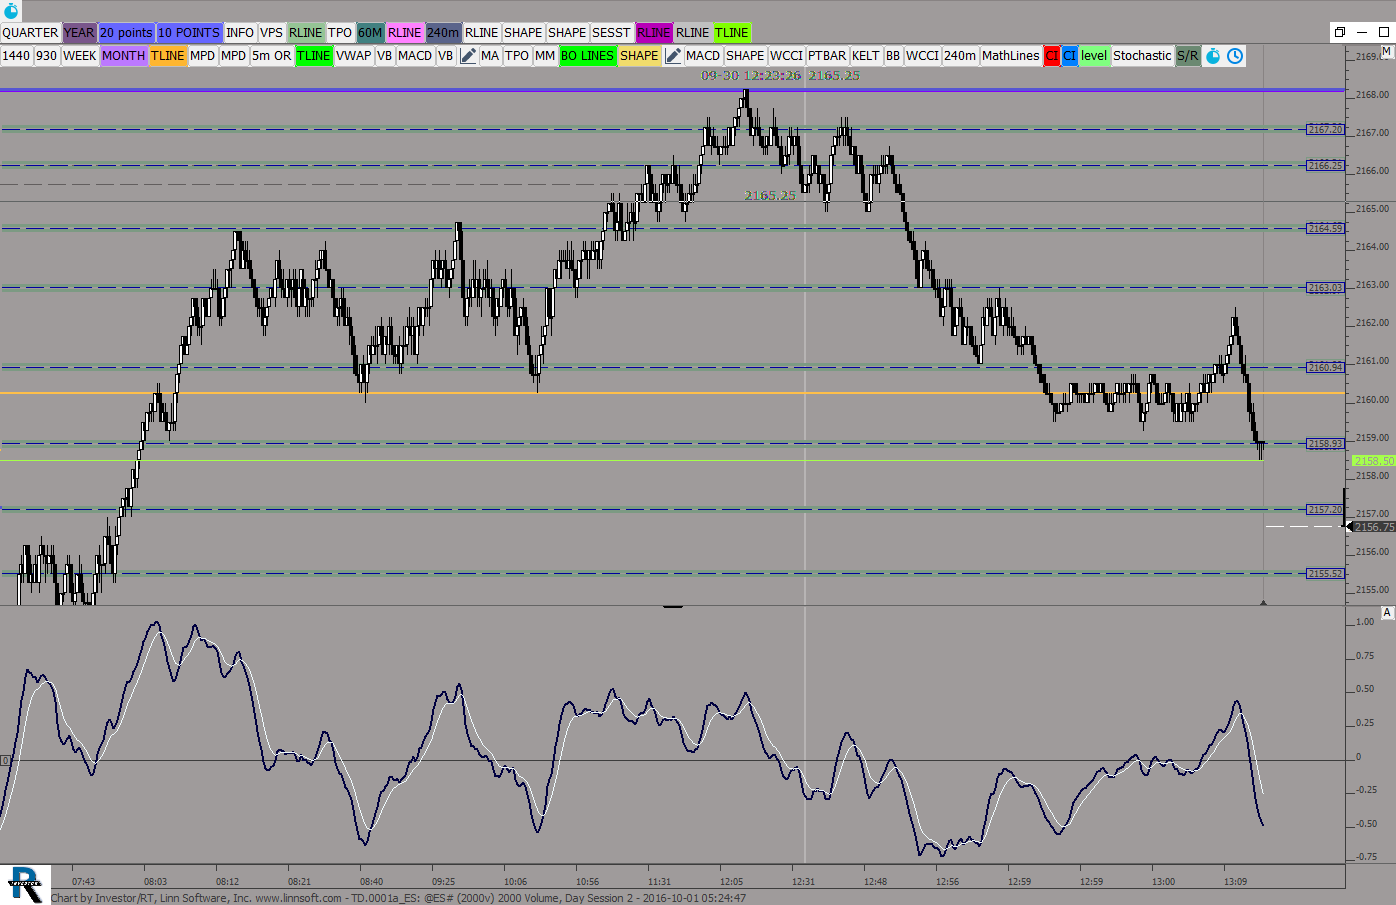Click the light green RLINE button
The image size is (1396, 905).
pyautogui.click(x=306, y=33)
